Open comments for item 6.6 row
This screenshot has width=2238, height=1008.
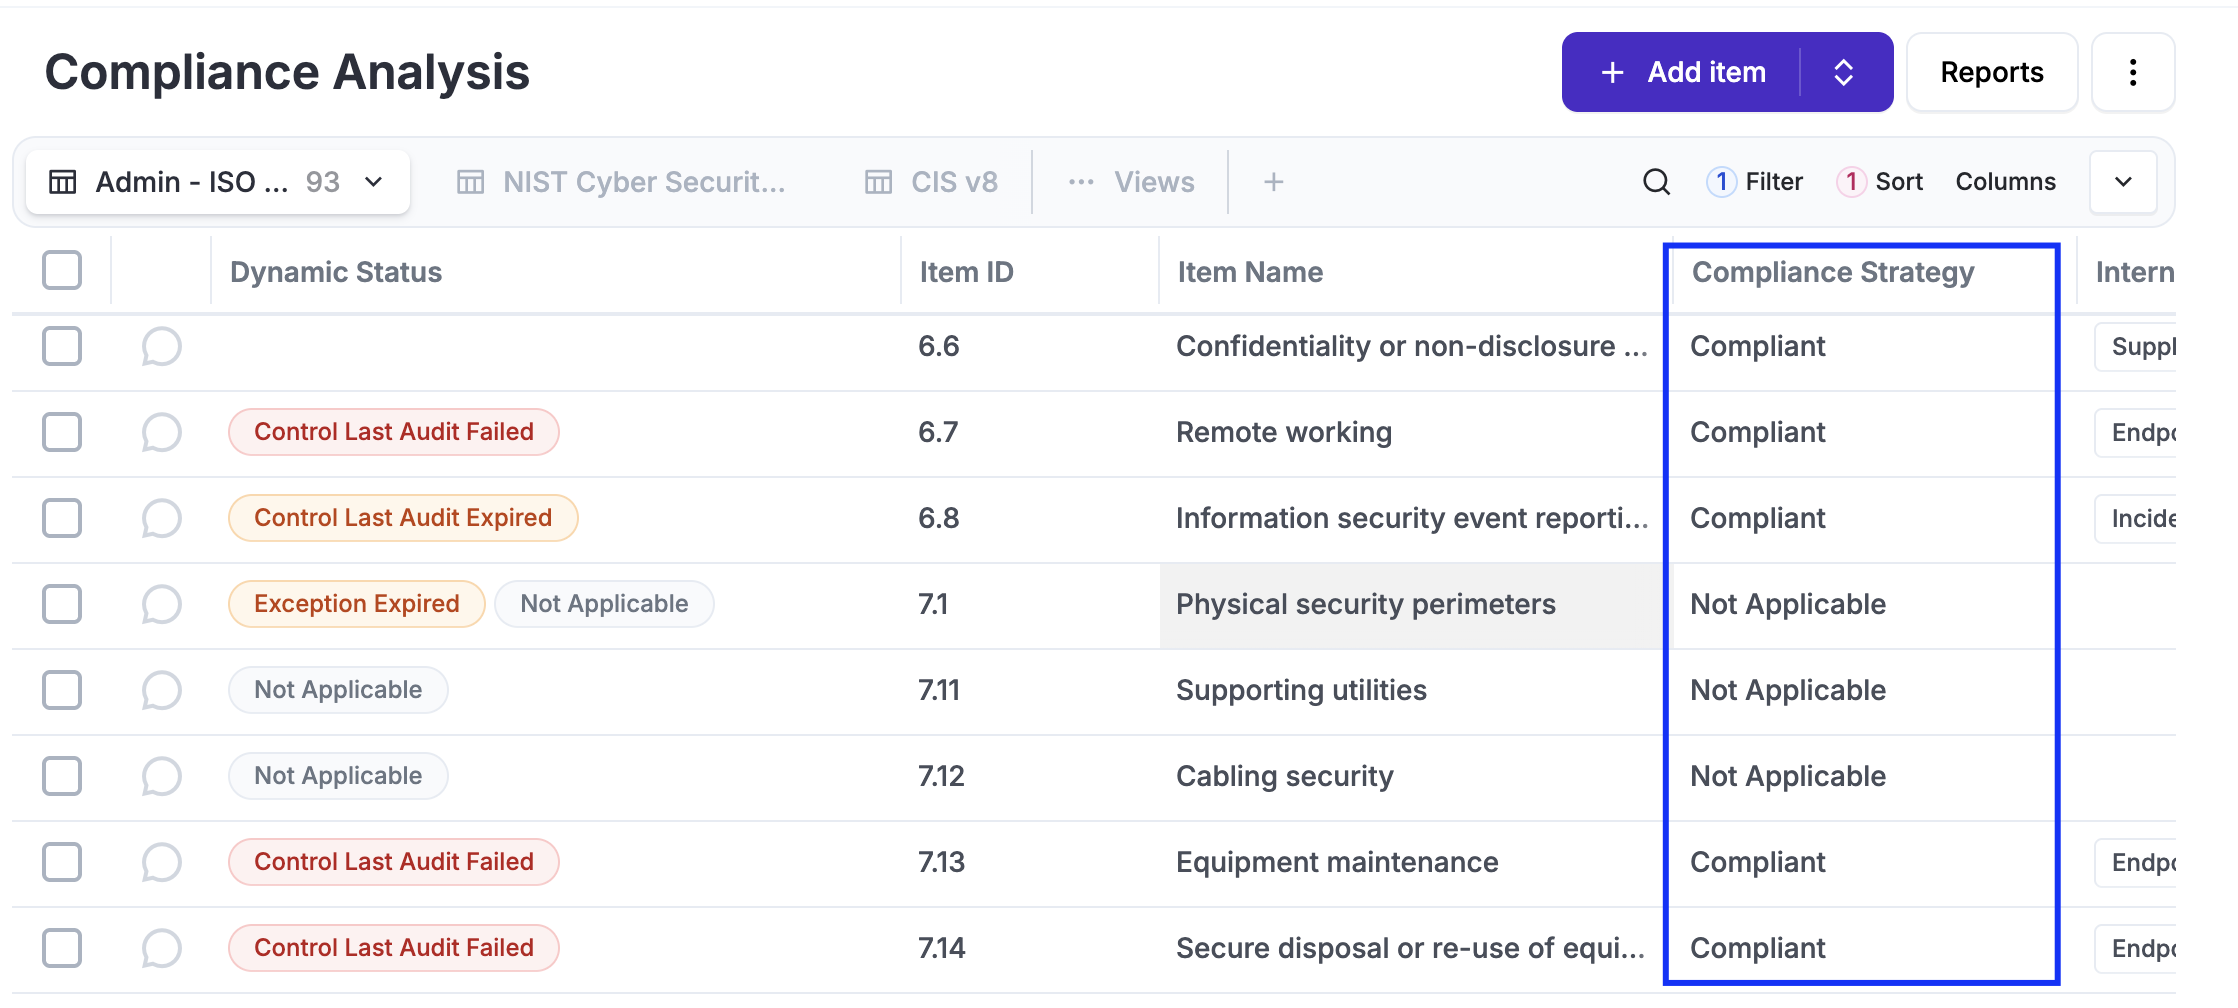coord(161,347)
